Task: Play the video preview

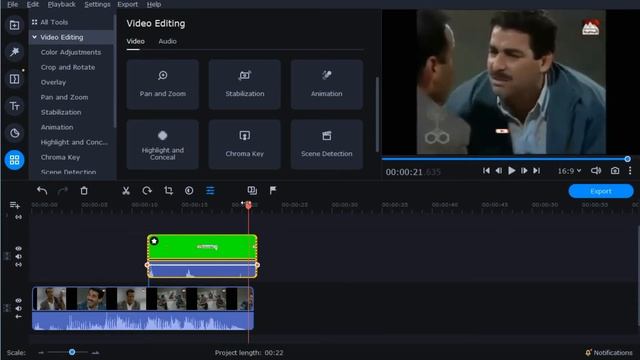Action: coord(511,171)
